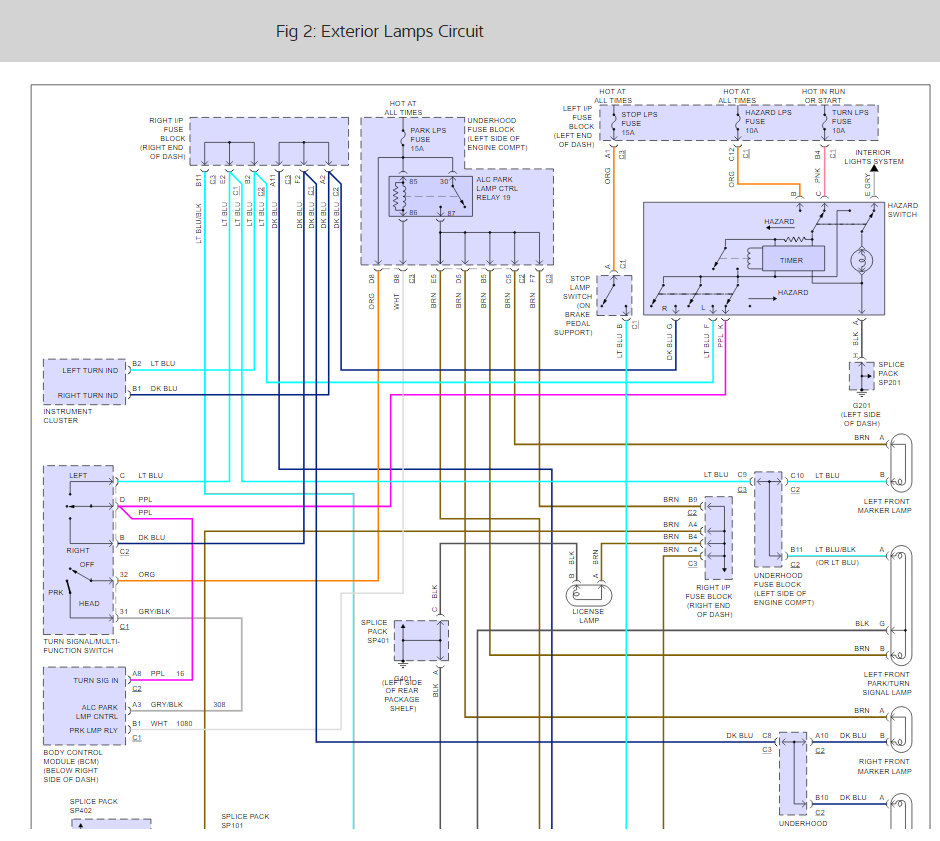Image resolution: width=940 pixels, height=841 pixels.
Task: Click the HAZARD LPS FUSE 10A label
Action: click(768, 121)
